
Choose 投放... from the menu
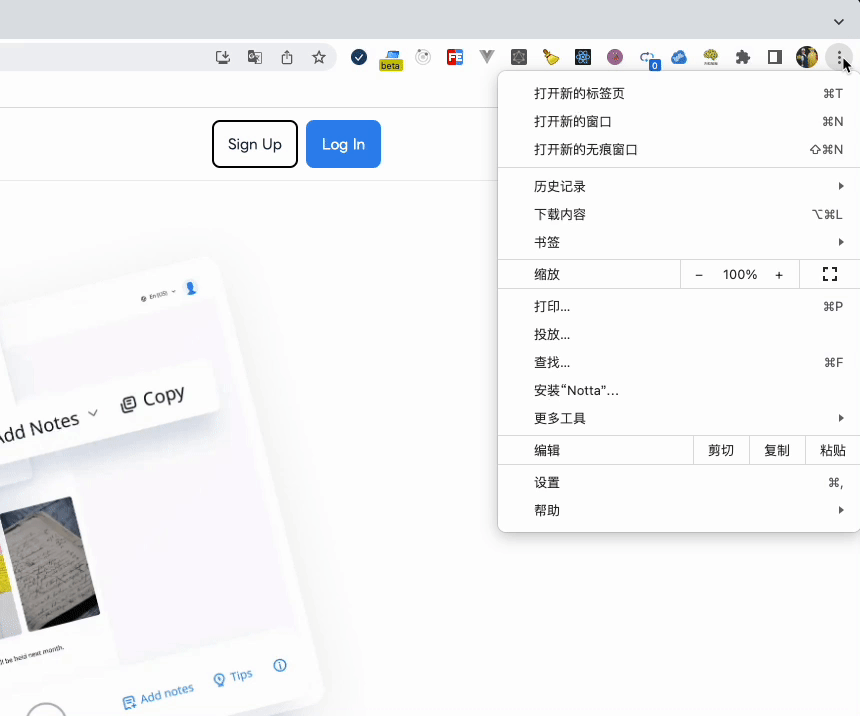tap(679, 335)
